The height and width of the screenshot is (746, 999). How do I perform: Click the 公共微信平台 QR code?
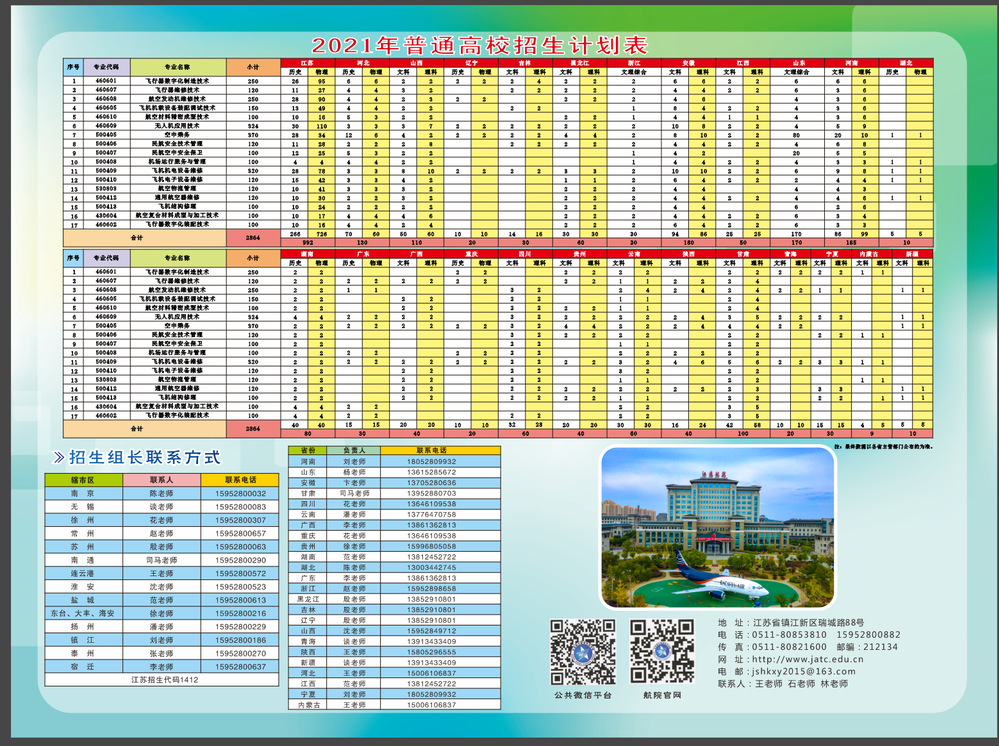tap(583, 652)
